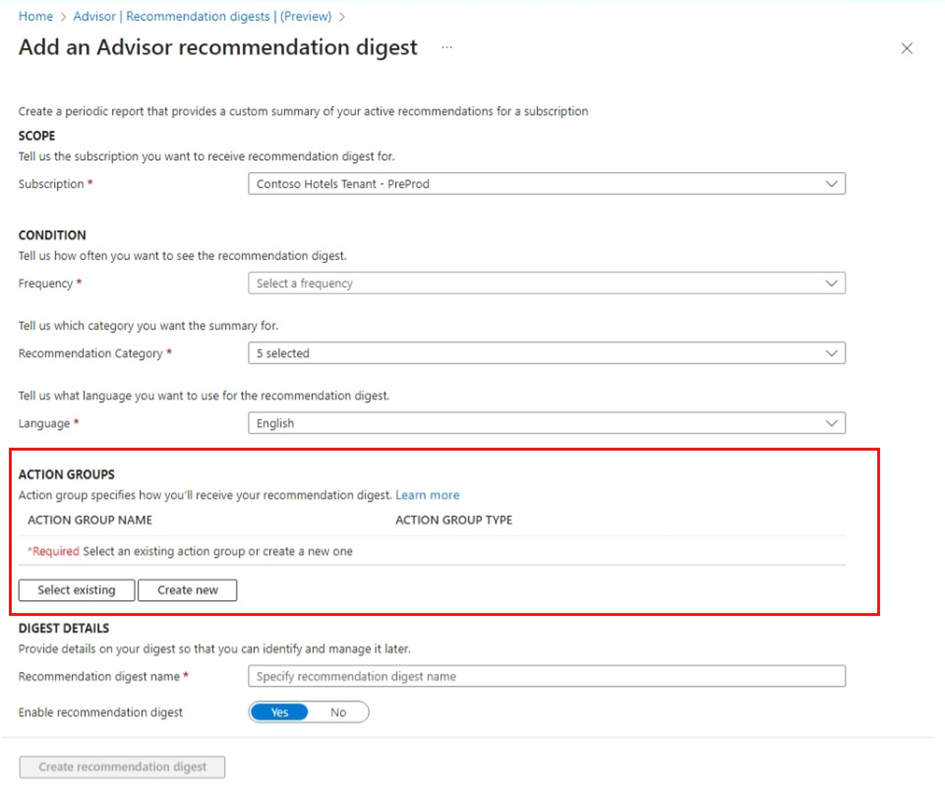Image resolution: width=945 pixels, height=800 pixels.
Task: Open the ellipsis more options menu
Action: 447,47
